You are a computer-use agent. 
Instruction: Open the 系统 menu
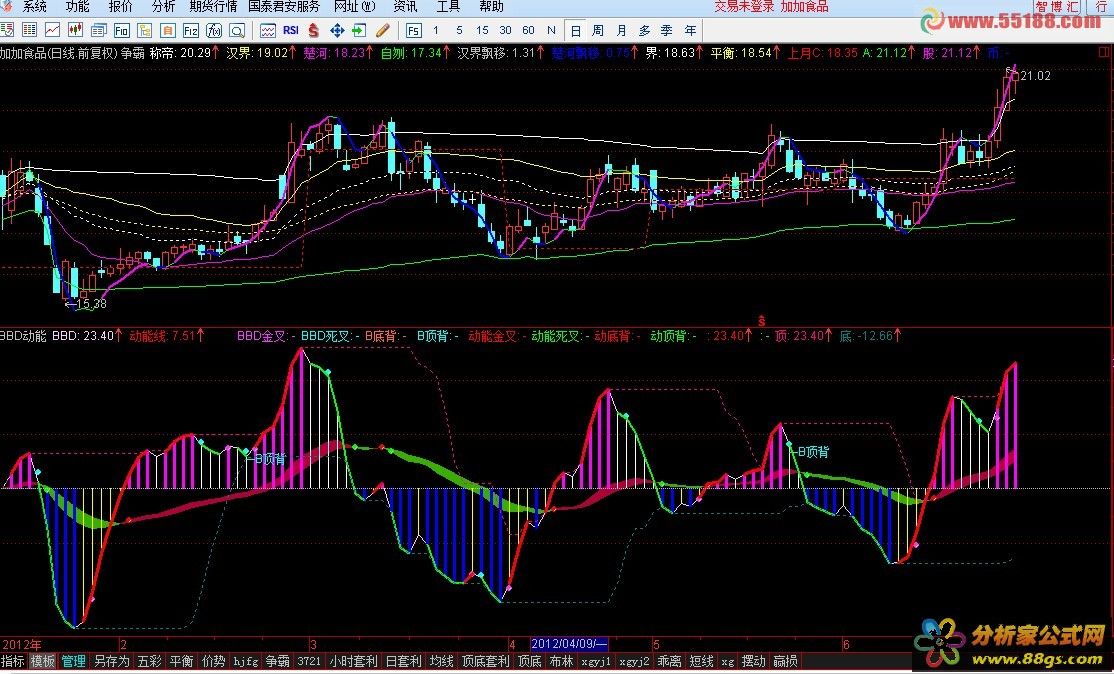point(33,6)
